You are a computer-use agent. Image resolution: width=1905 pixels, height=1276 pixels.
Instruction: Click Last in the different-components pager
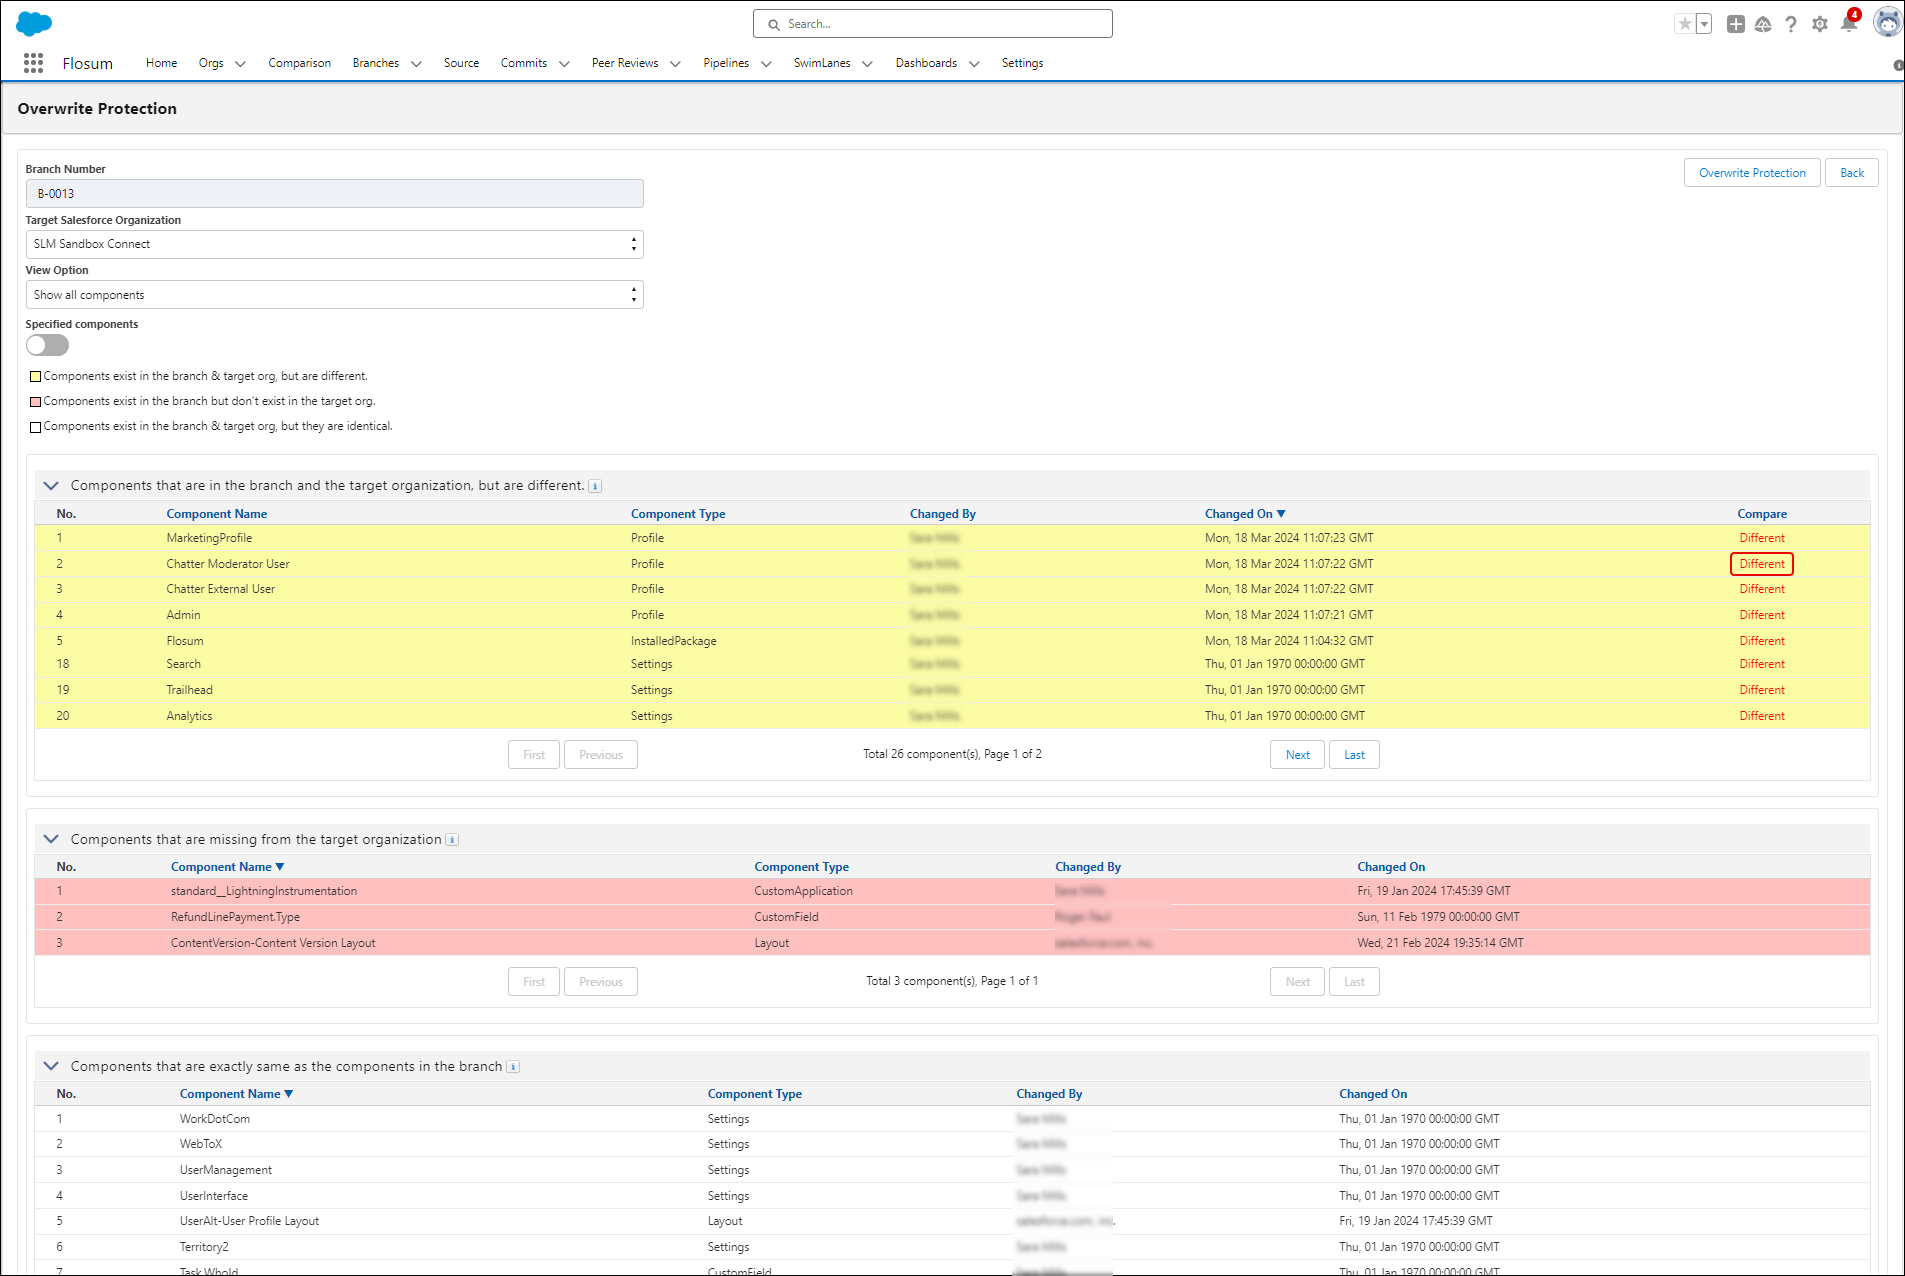[x=1354, y=755]
